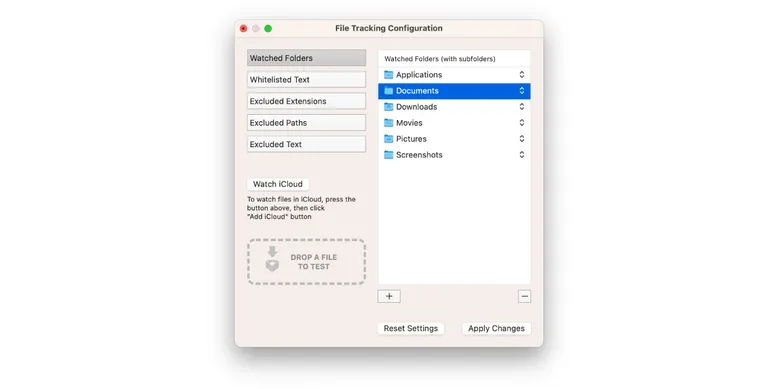Select the Pictures folder name

point(411,139)
